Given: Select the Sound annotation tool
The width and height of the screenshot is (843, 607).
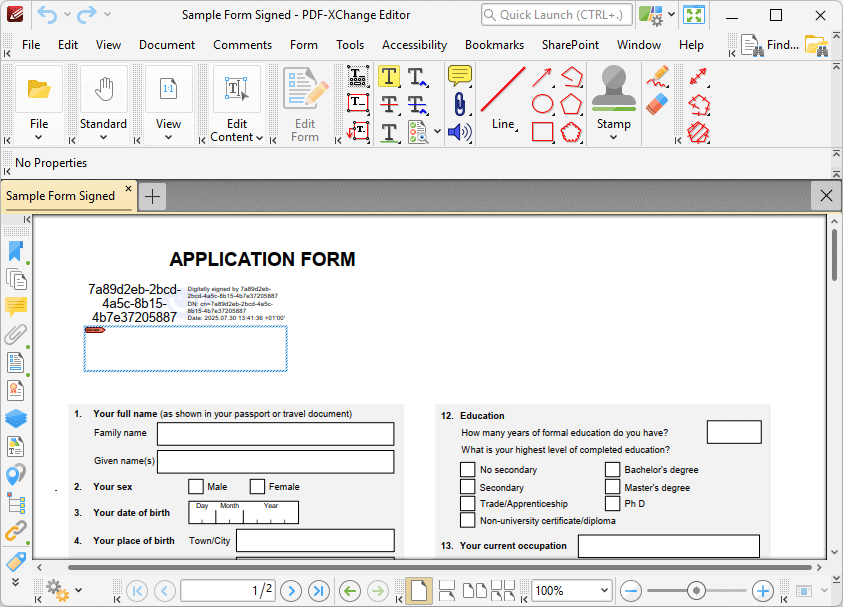Looking at the screenshot, I should pos(458,131).
